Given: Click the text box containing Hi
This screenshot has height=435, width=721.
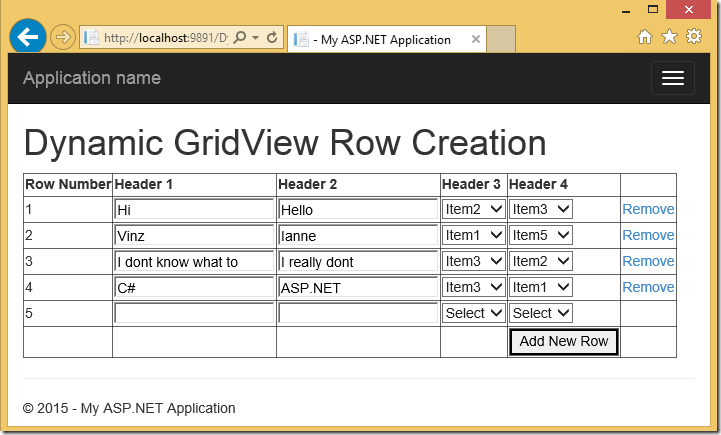Looking at the screenshot, I should 194,210.
